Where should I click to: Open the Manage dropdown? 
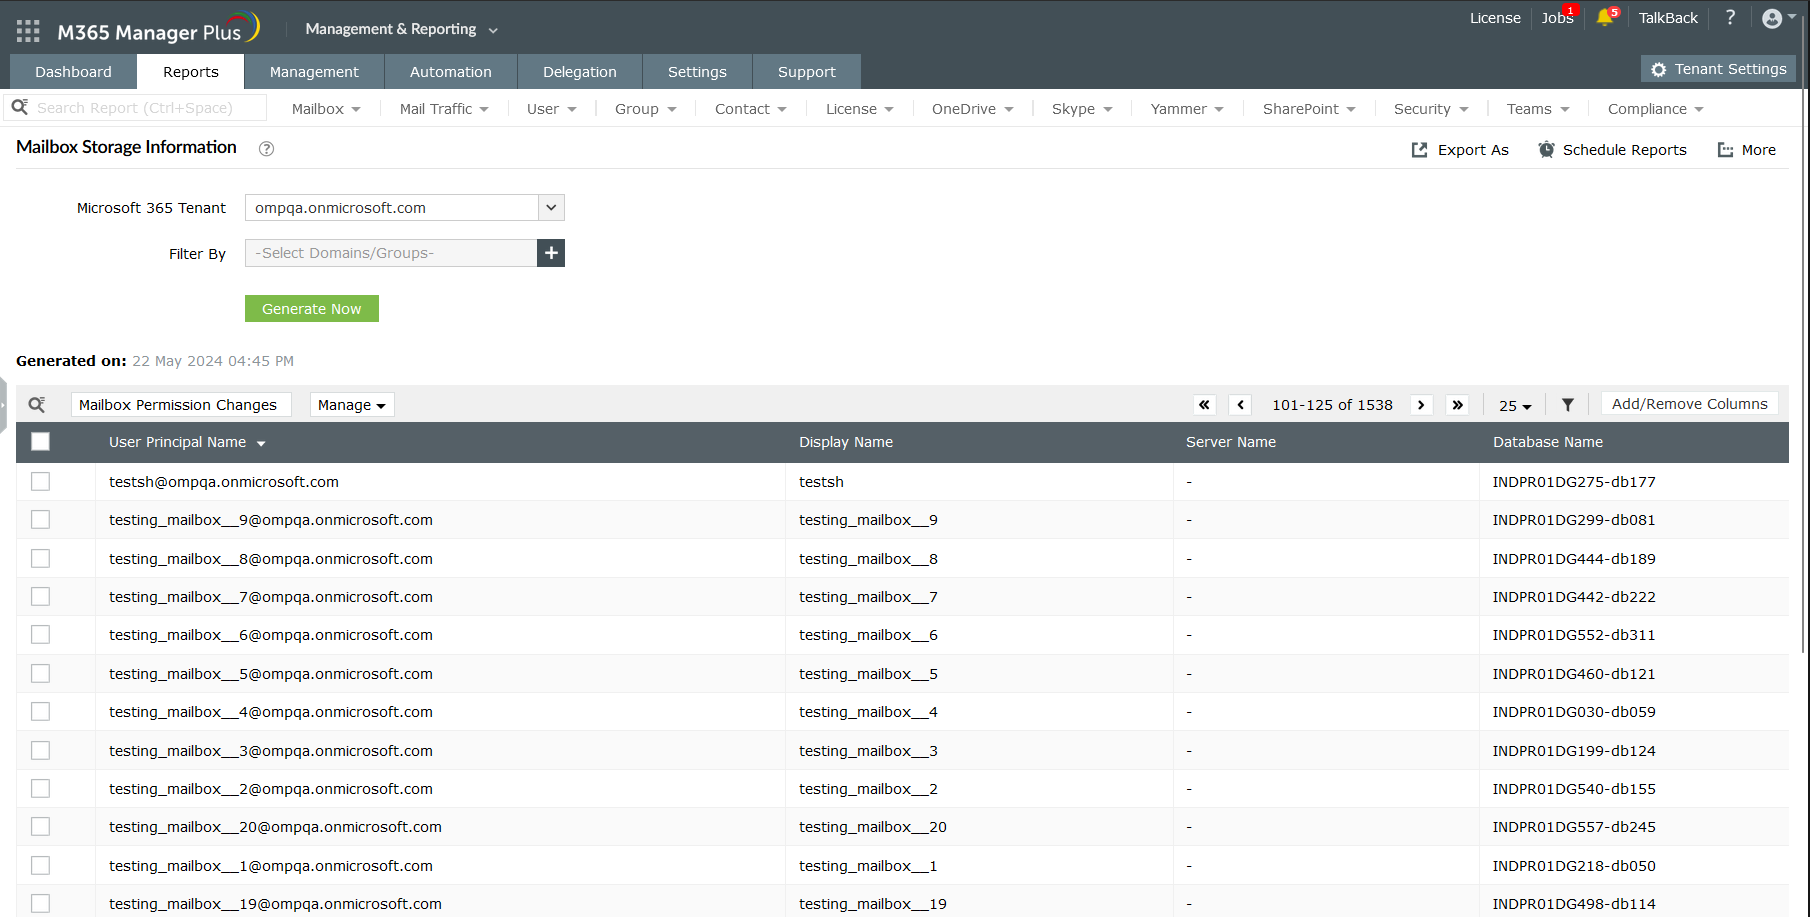(x=352, y=405)
